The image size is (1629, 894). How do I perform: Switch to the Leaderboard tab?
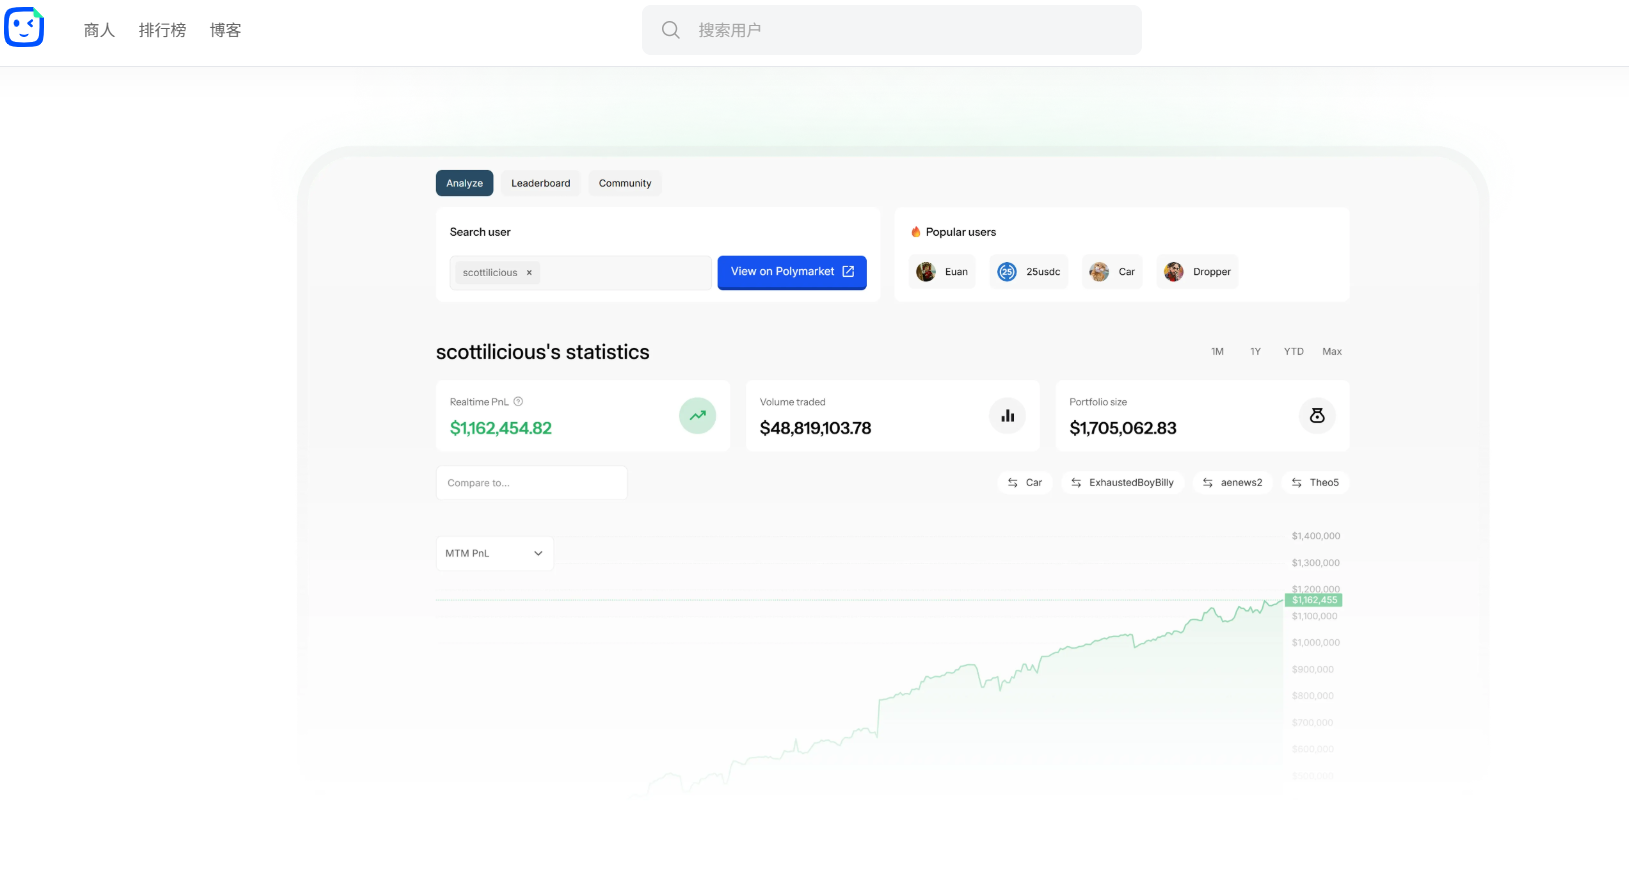540,184
